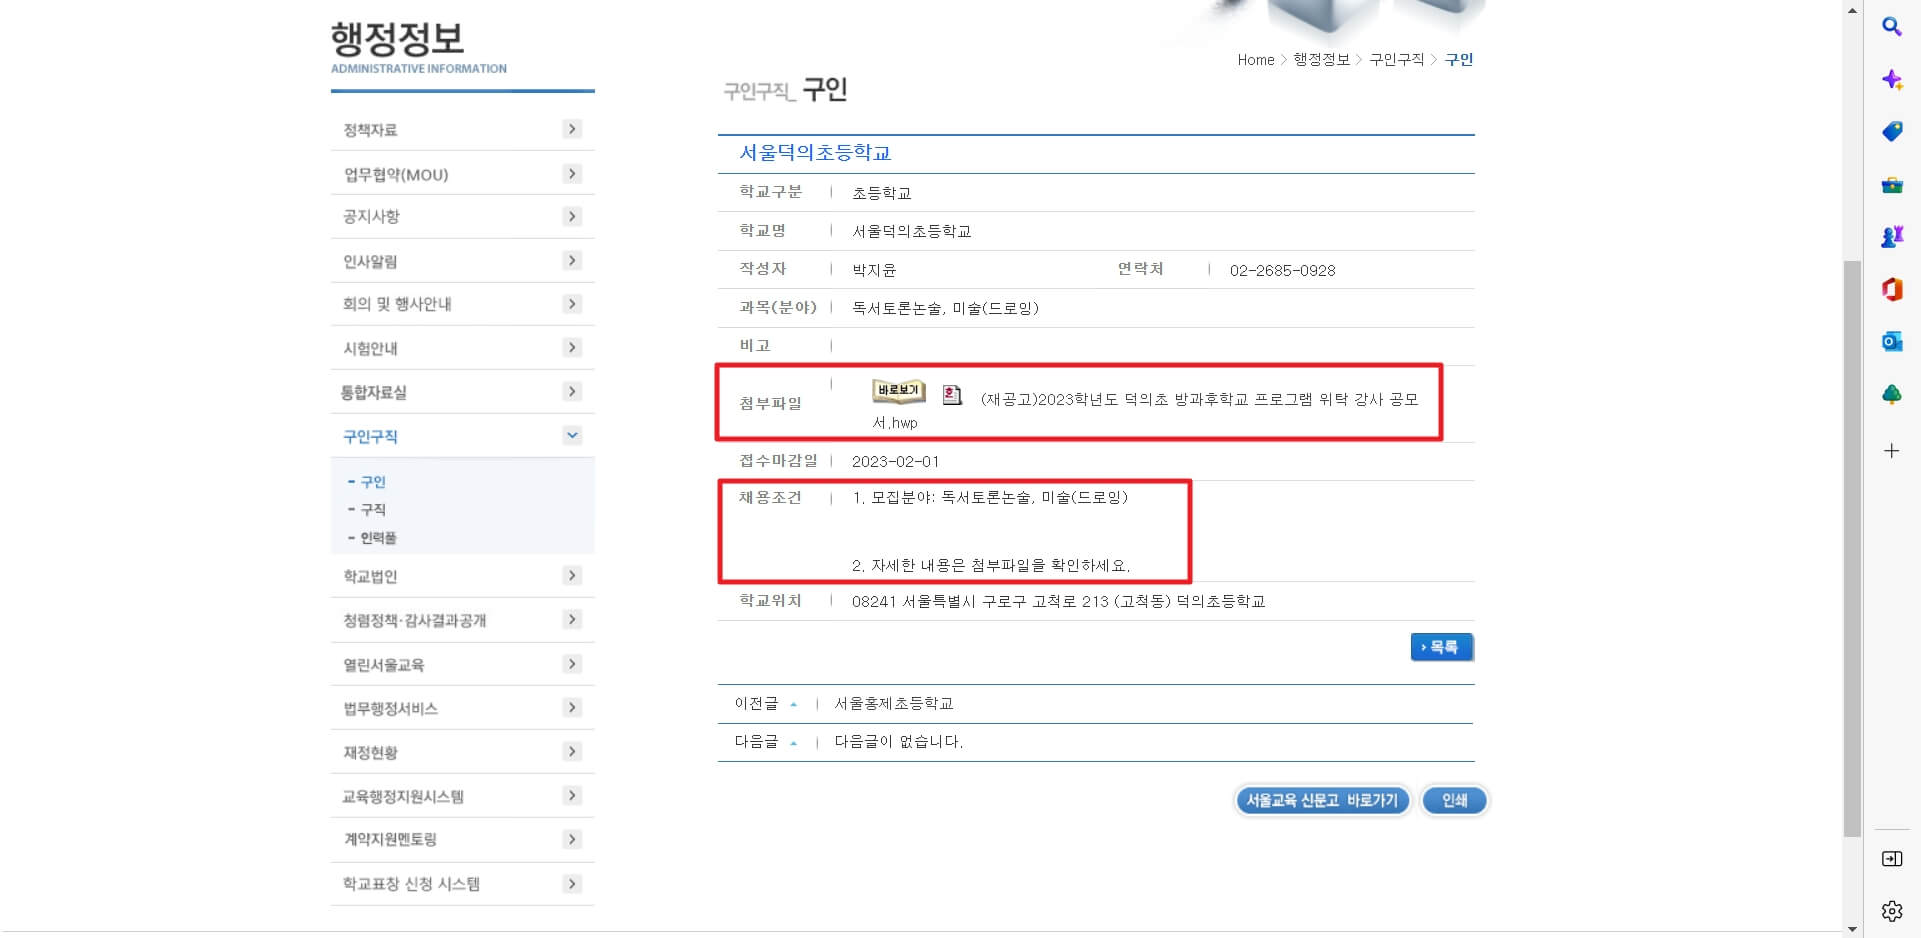The width and height of the screenshot is (1921, 938).
Task: Select 인력풀 in the left menu
Action: click(378, 538)
